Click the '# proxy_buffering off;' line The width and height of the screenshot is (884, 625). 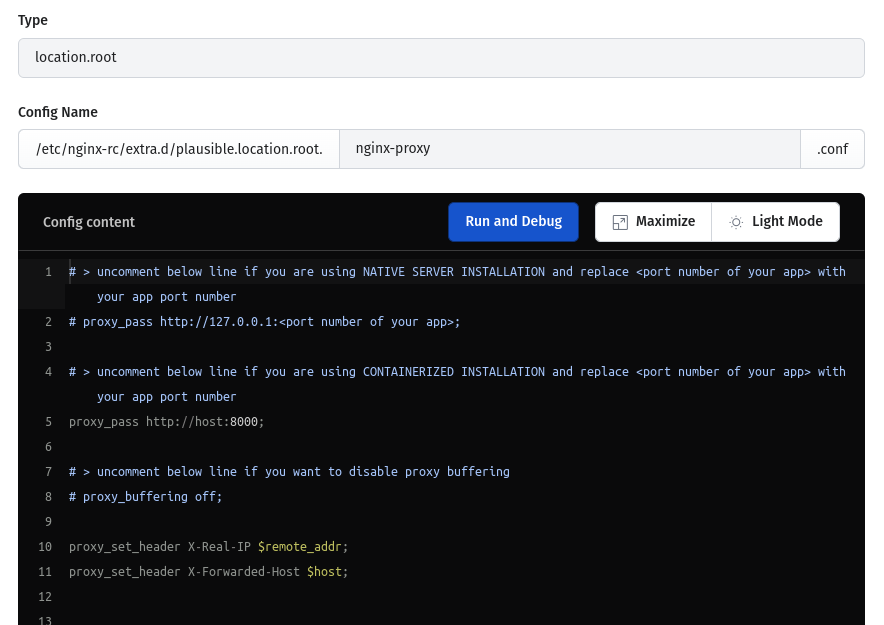tap(145, 497)
